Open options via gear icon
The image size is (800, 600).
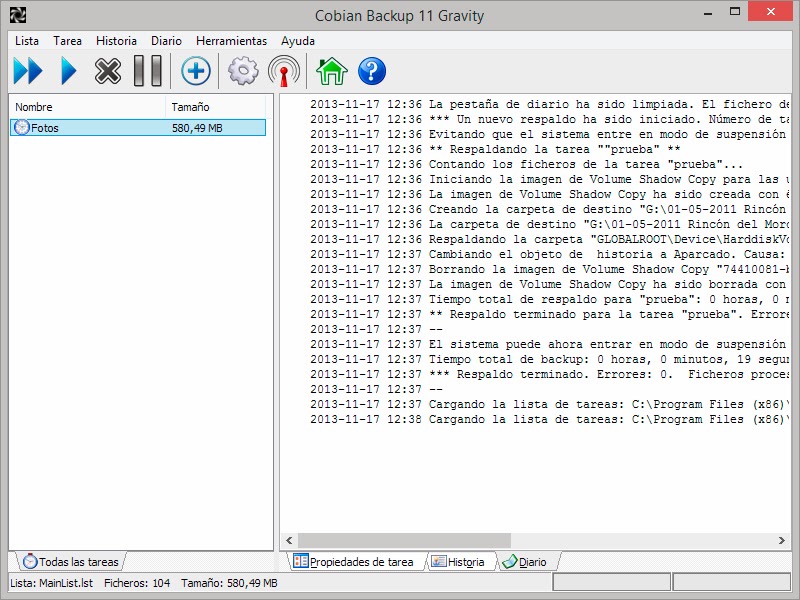243,71
